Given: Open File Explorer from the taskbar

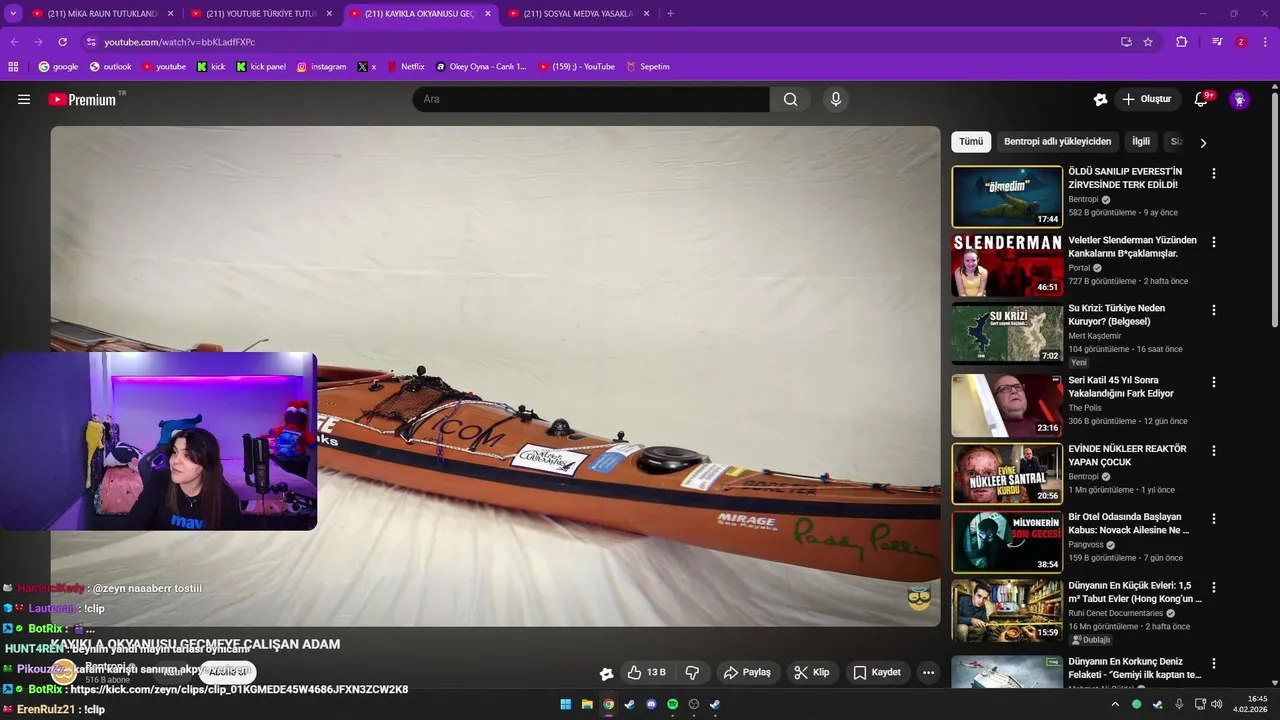Looking at the screenshot, I should 587,704.
